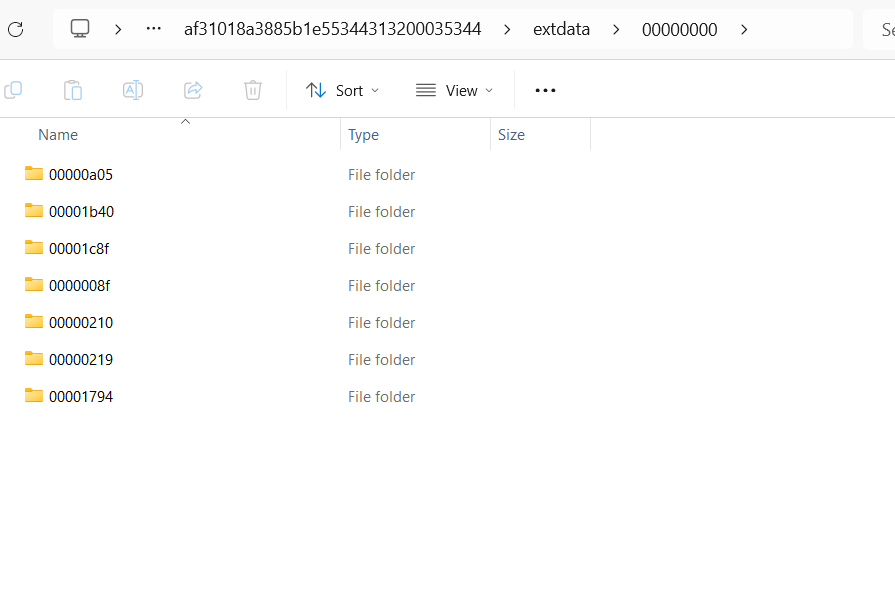Image resolution: width=895 pixels, height=600 pixels.
Task: Click the folder icon of 00000219
Action: point(34,359)
